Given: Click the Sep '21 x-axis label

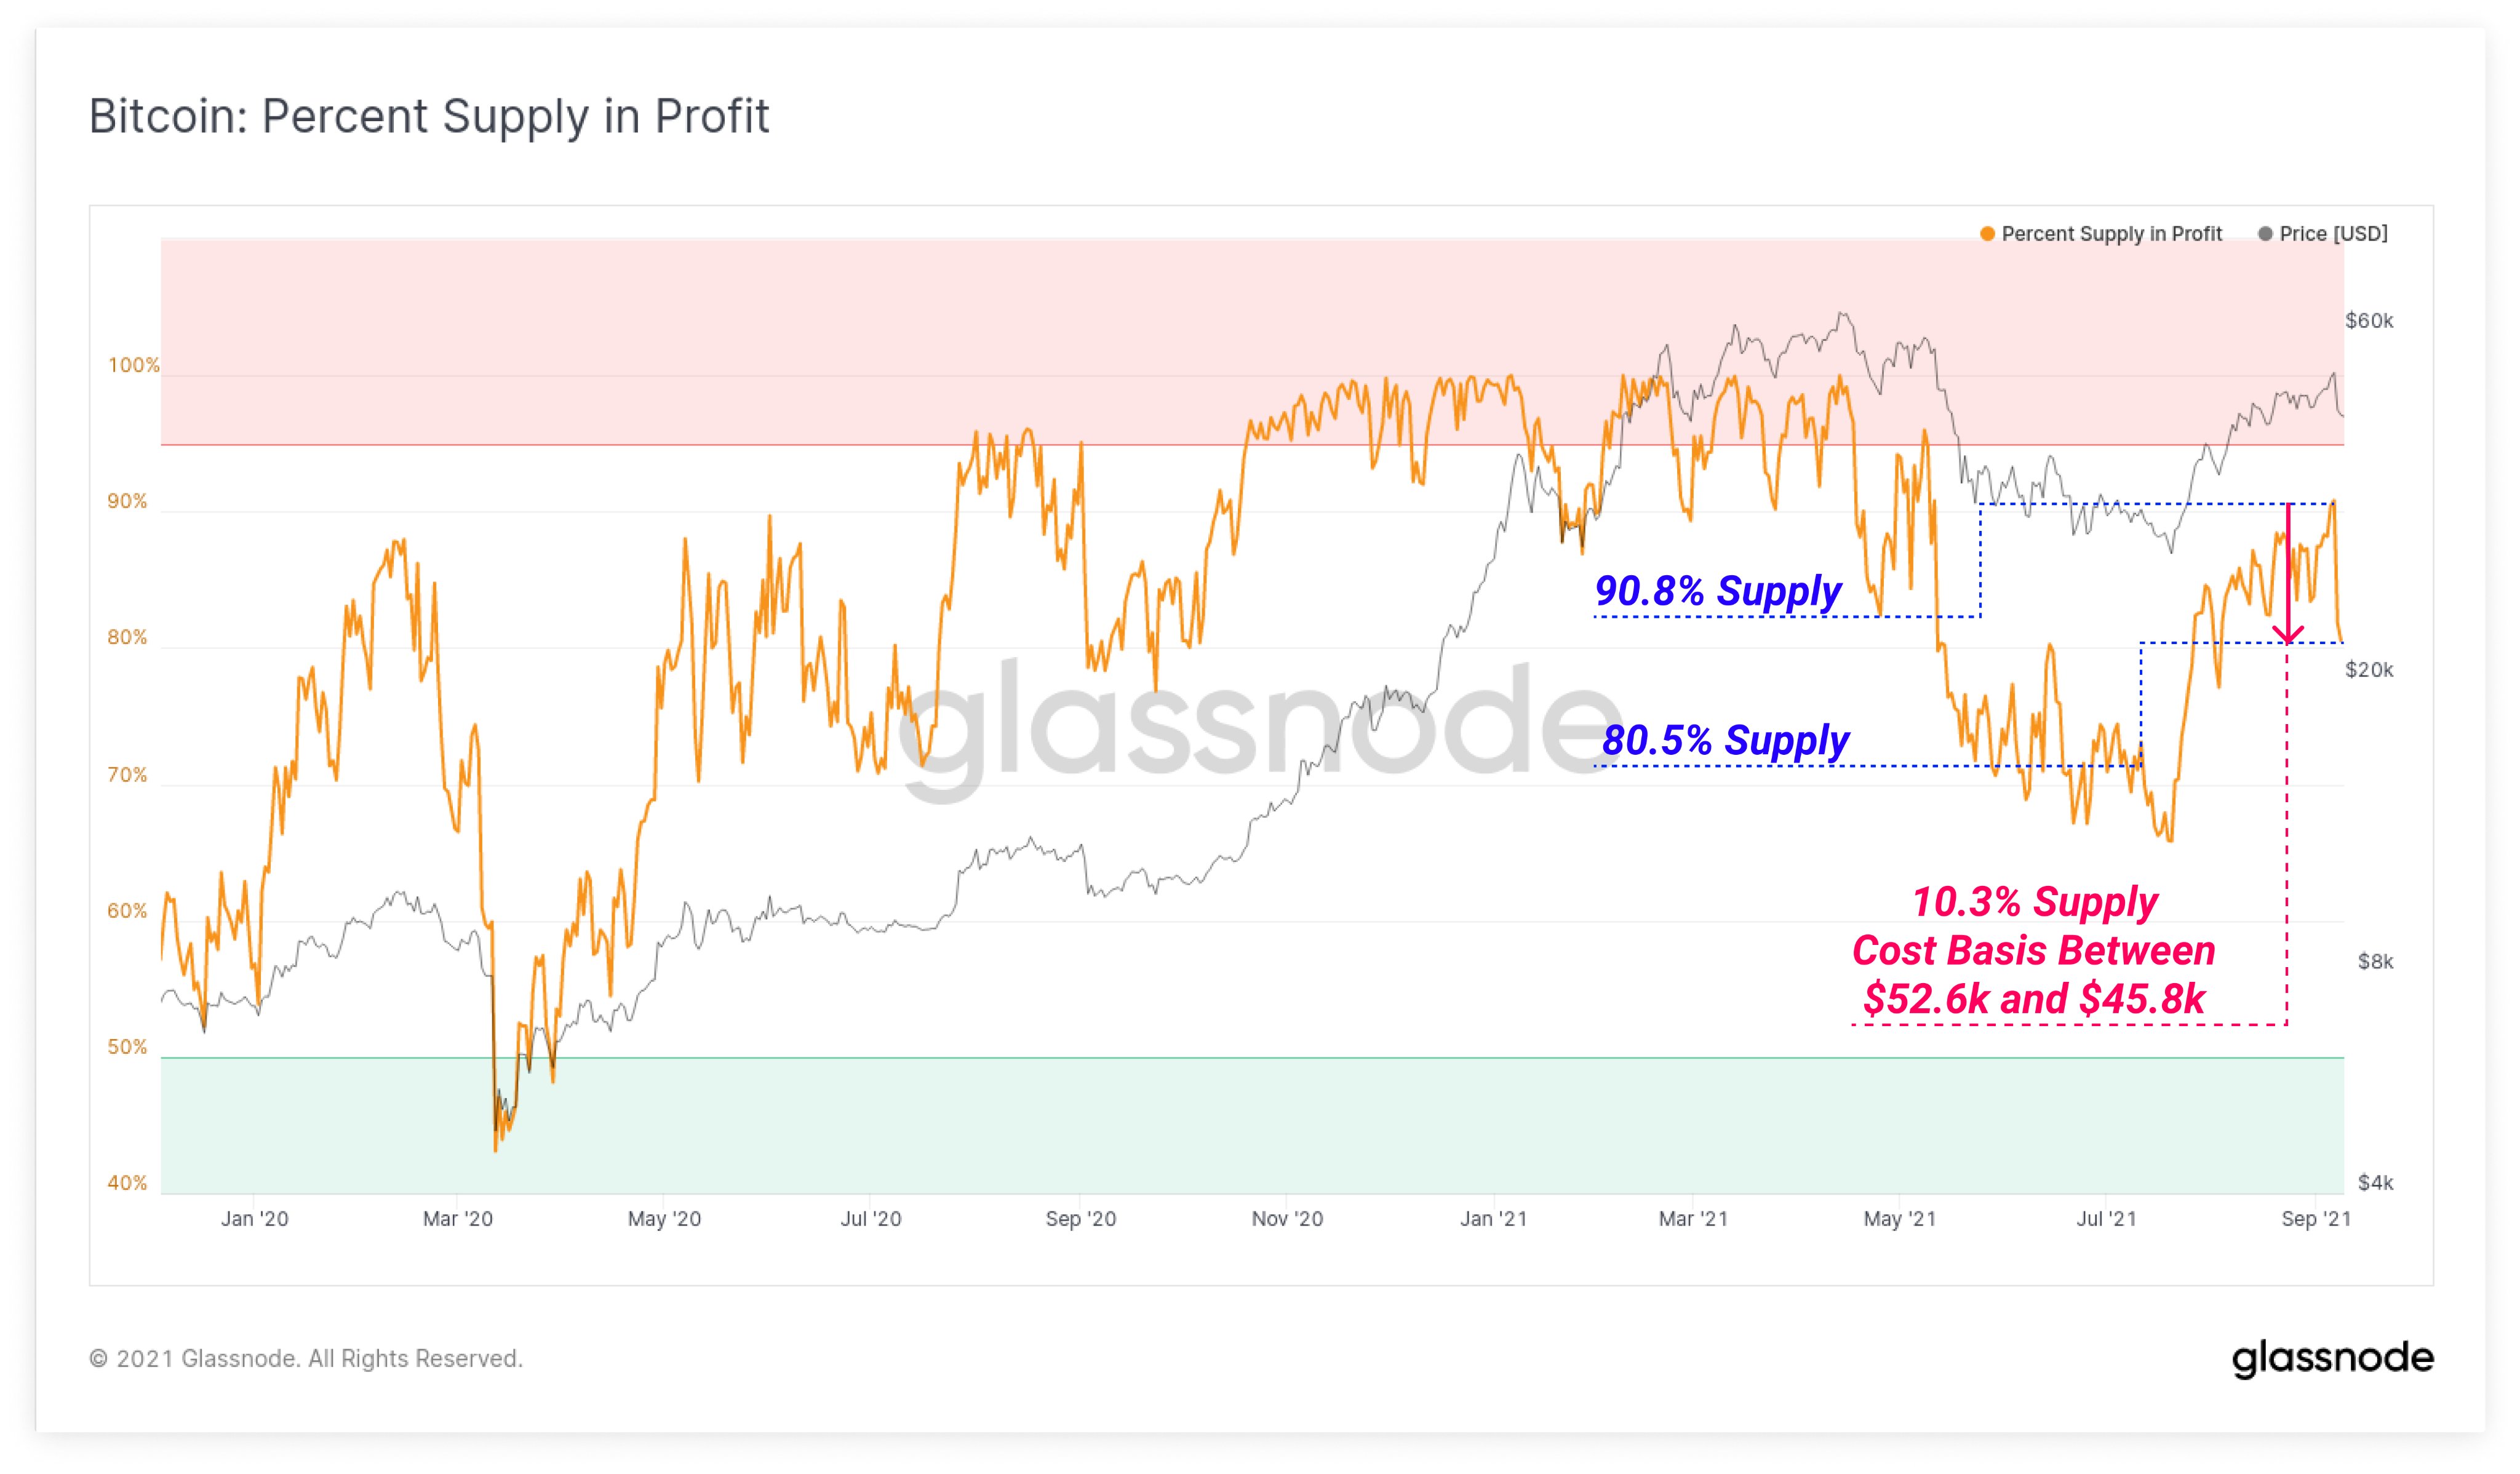Looking at the screenshot, I should [2316, 1219].
